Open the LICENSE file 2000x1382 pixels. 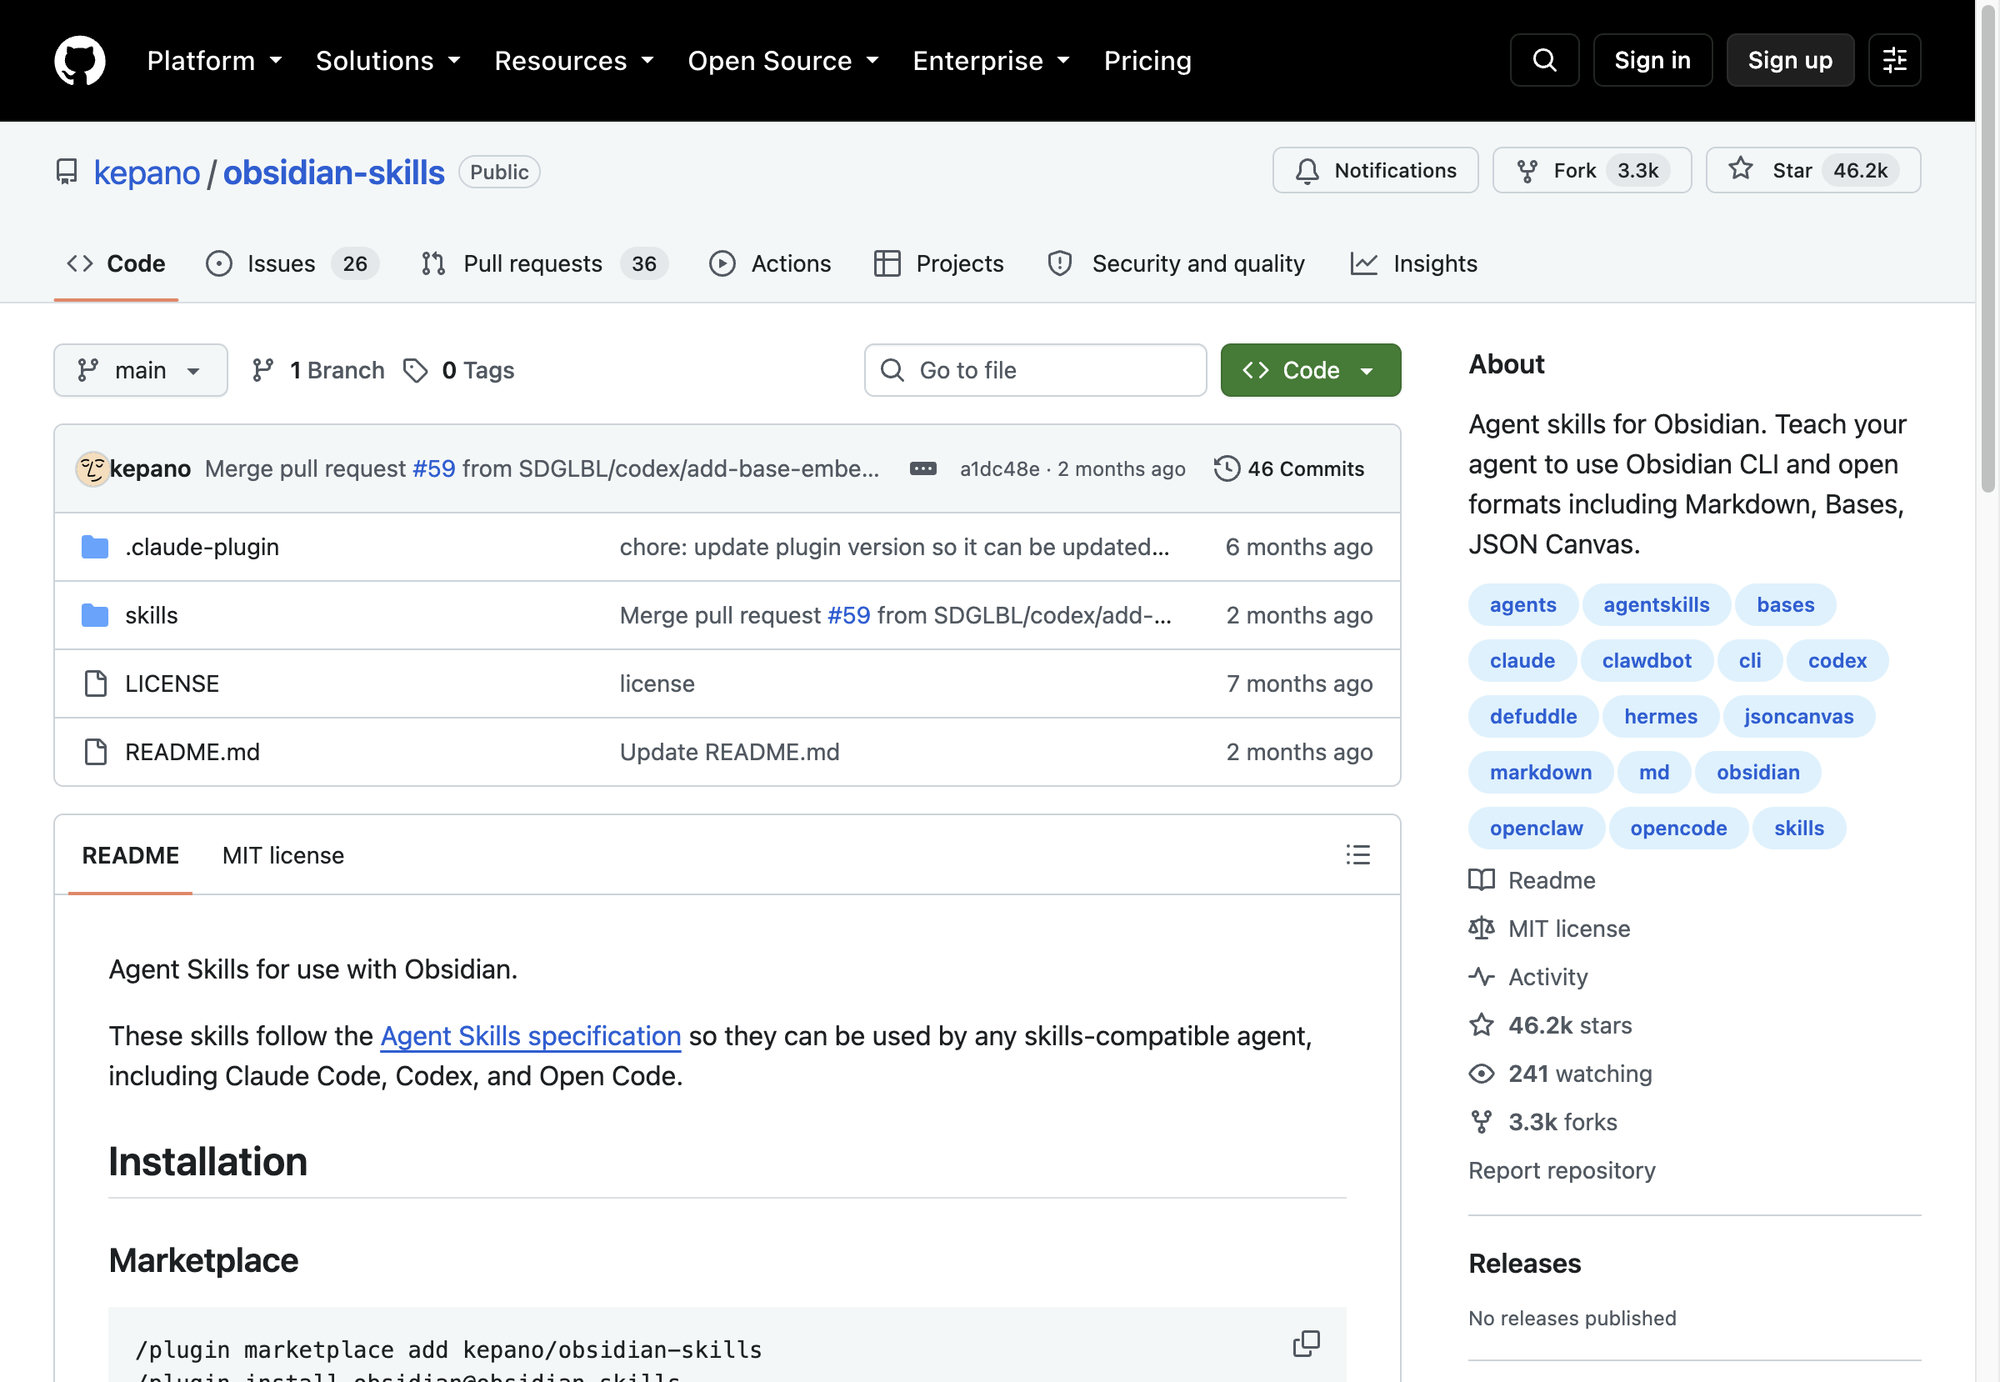(x=172, y=684)
